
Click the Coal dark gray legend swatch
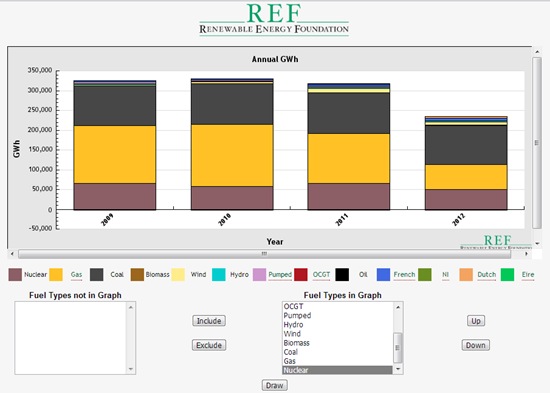(x=96, y=275)
